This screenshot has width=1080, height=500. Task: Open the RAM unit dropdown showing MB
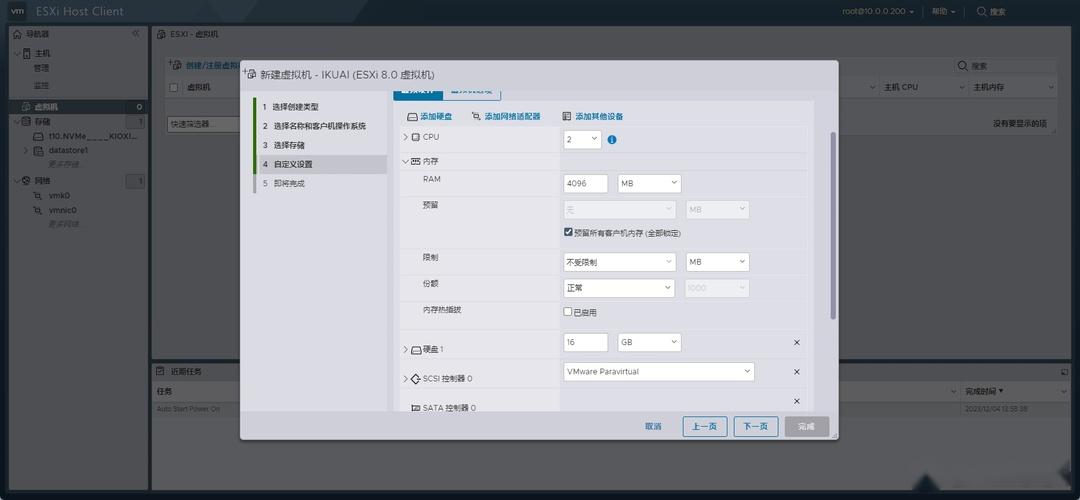(x=650, y=184)
